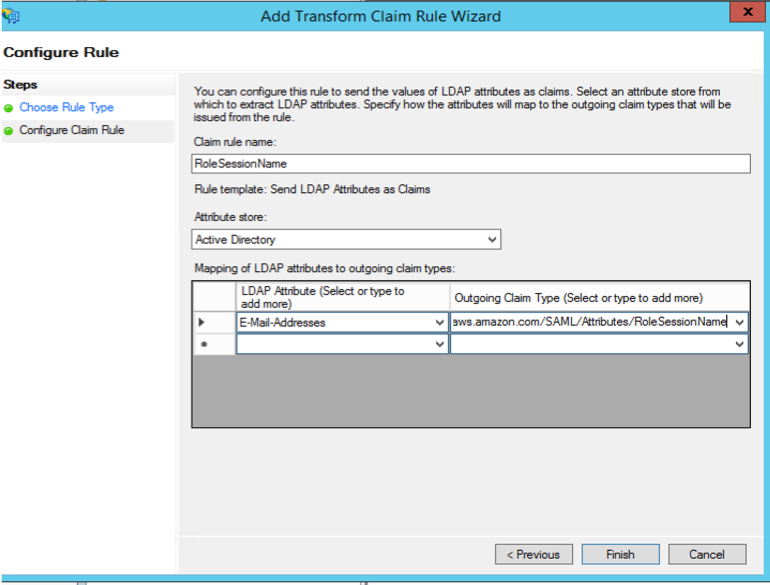The width and height of the screenshot is (770, 585).
Task: Expand the RoleSessionName outgoing claim type dropdown
Action: 739,322
